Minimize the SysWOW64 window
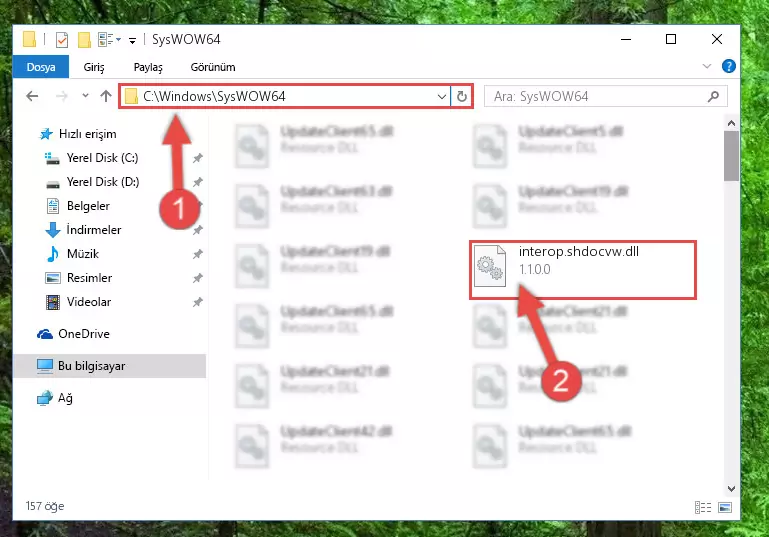Viewport: 769px width, 537px height. [x=626, y=39]
